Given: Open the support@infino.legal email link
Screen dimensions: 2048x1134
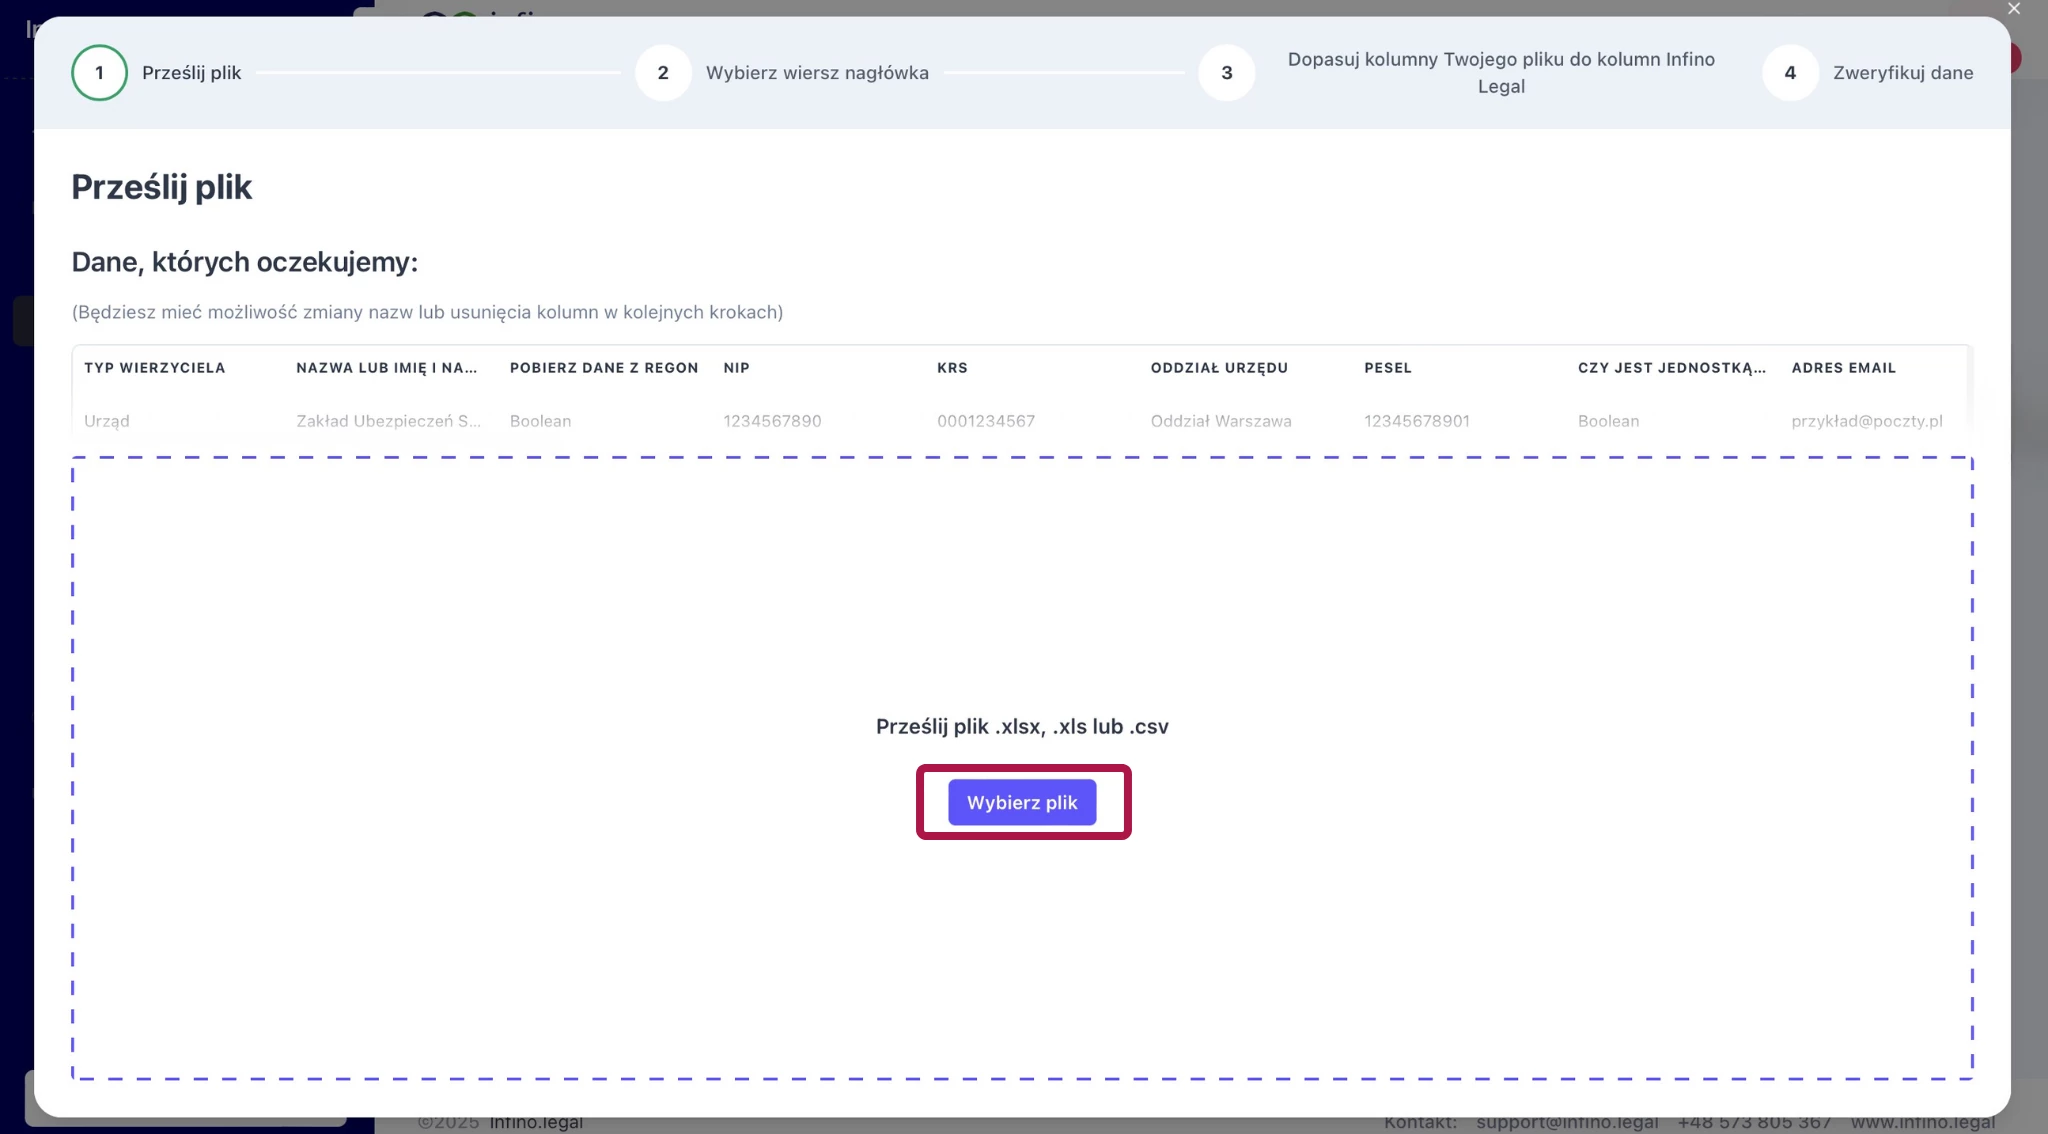Looking at the screenshot, I should [x=1567, y=1123].
